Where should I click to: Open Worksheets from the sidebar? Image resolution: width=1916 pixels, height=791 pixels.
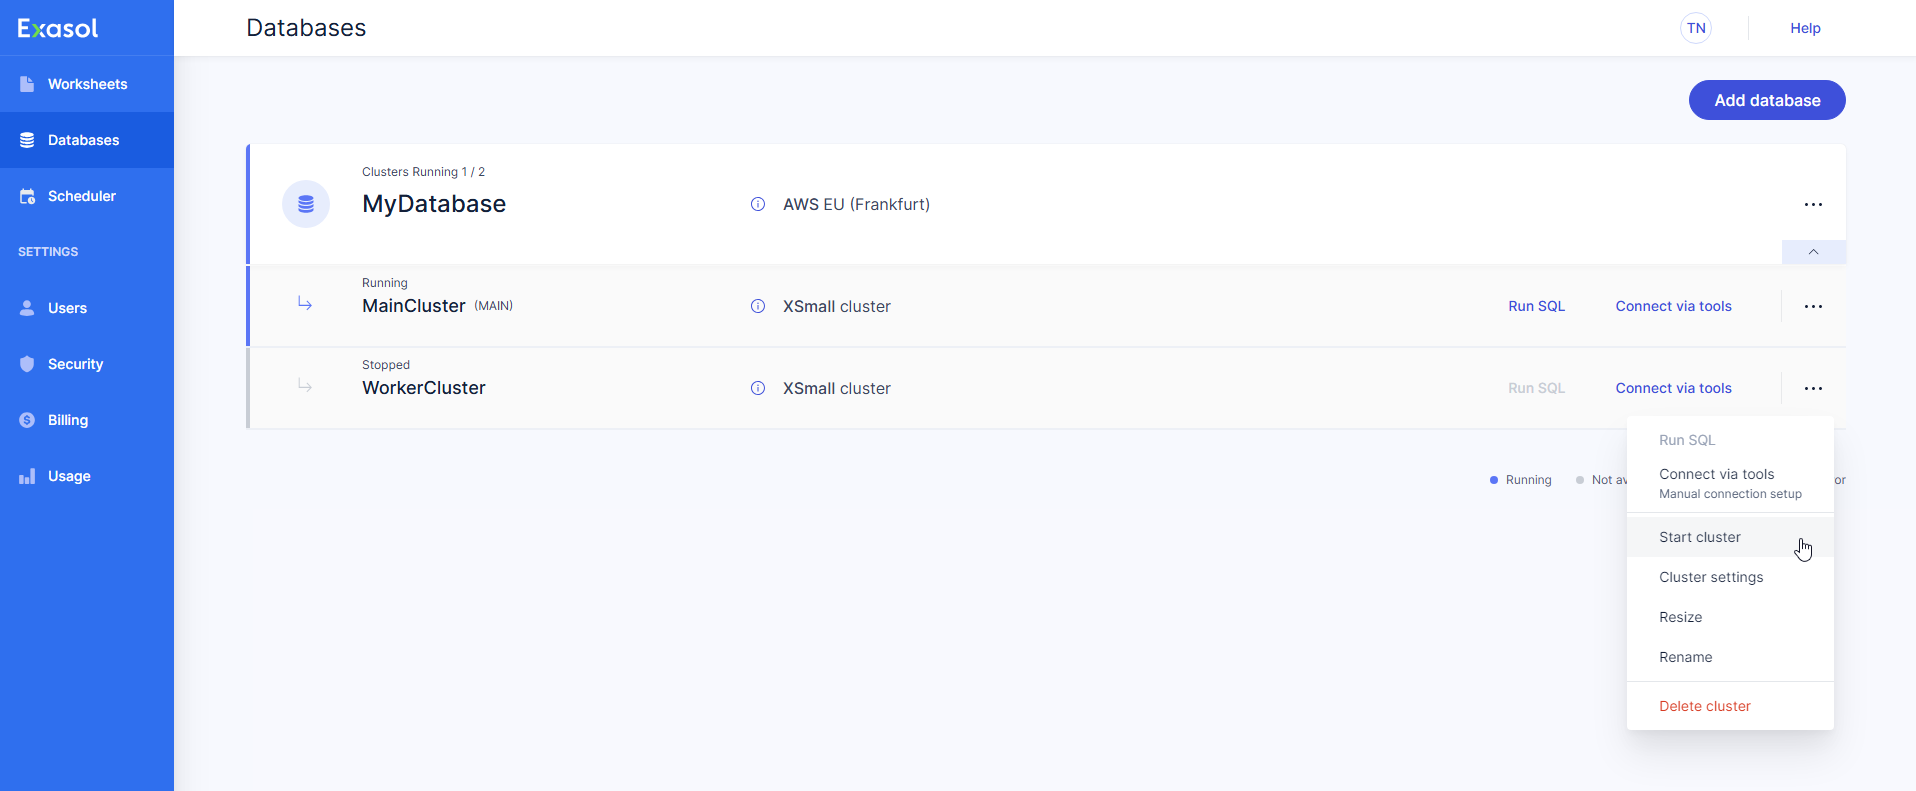[87, 84]
